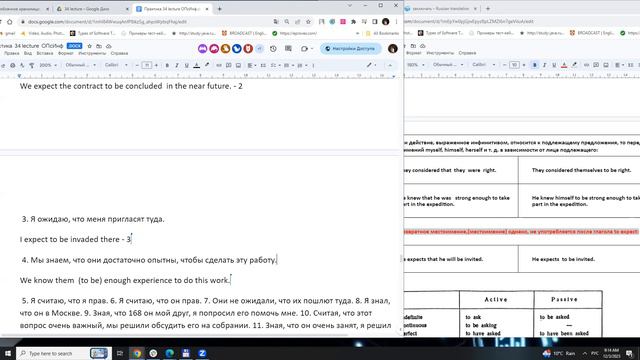Open new tab in right Chrome window
640x360 pixels.
click(x=488, y=9)
